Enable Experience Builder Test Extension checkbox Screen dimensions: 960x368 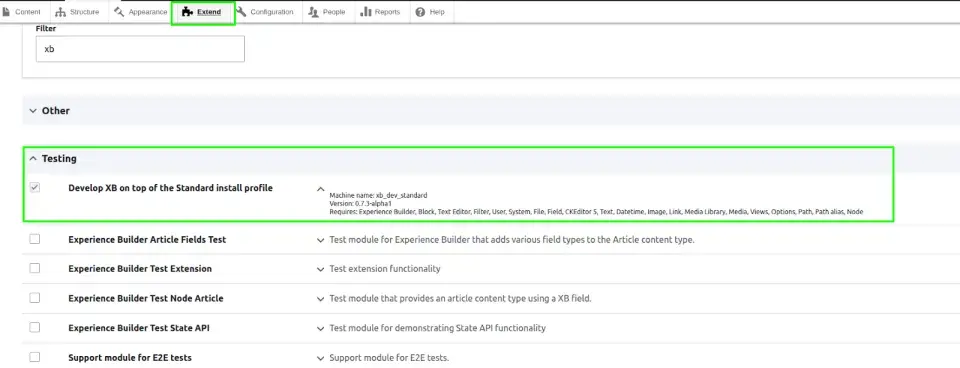point(35,268)
